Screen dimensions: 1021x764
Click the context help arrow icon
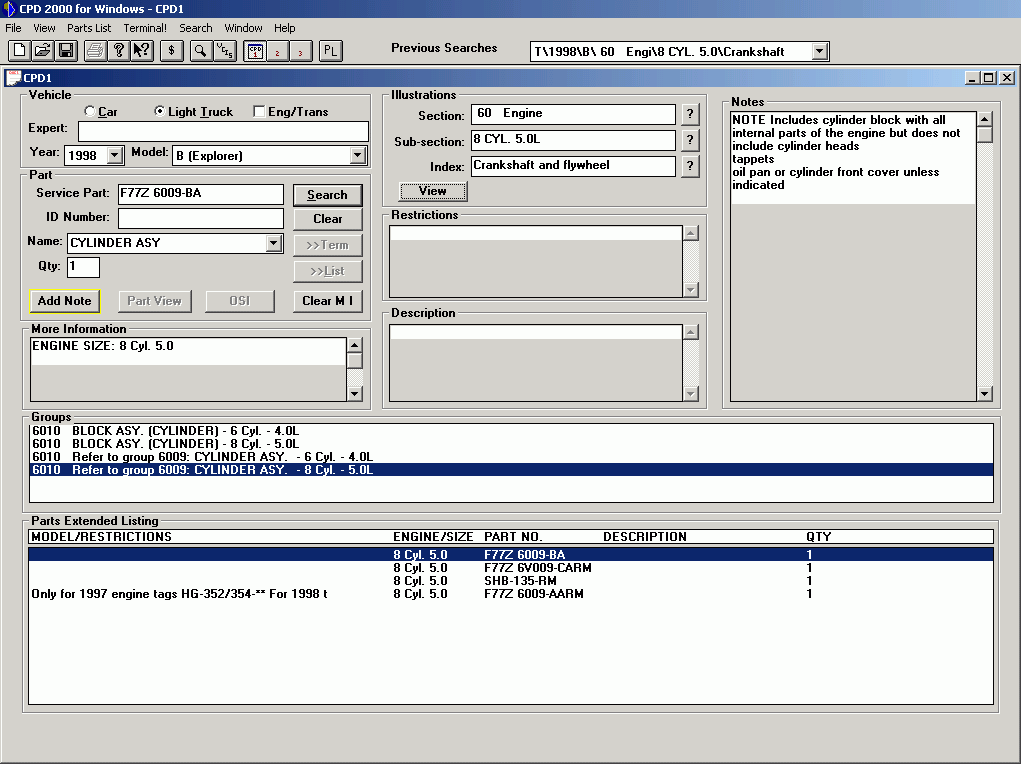click(142, 51)
